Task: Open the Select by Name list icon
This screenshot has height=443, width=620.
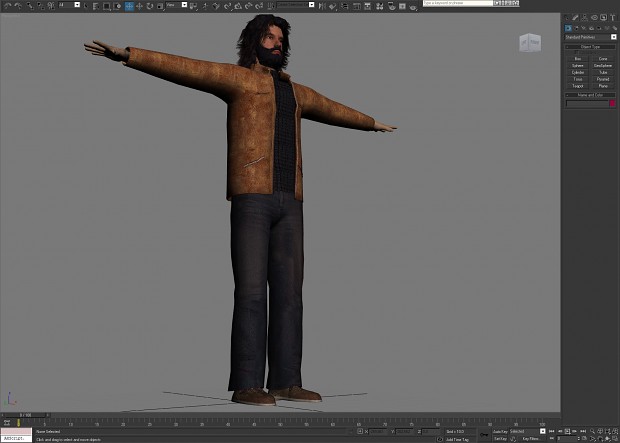Action: click(95, 6)
